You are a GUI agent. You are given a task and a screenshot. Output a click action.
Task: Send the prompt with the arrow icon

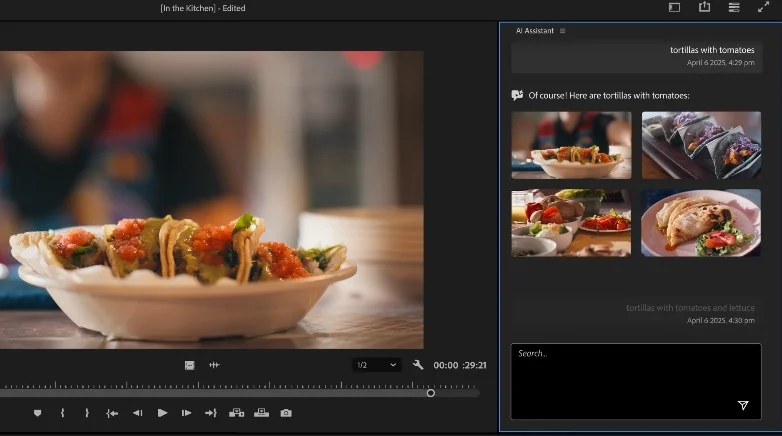click(x=743, y=405)
